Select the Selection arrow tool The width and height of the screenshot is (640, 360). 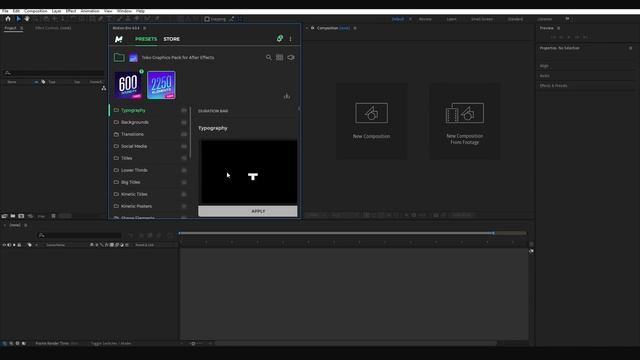(18, 19)
